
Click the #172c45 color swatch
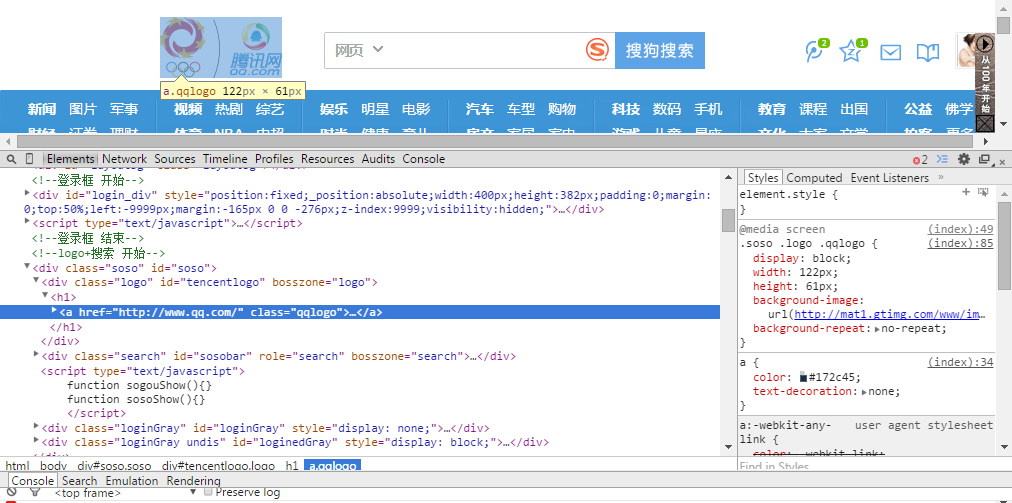804,377
